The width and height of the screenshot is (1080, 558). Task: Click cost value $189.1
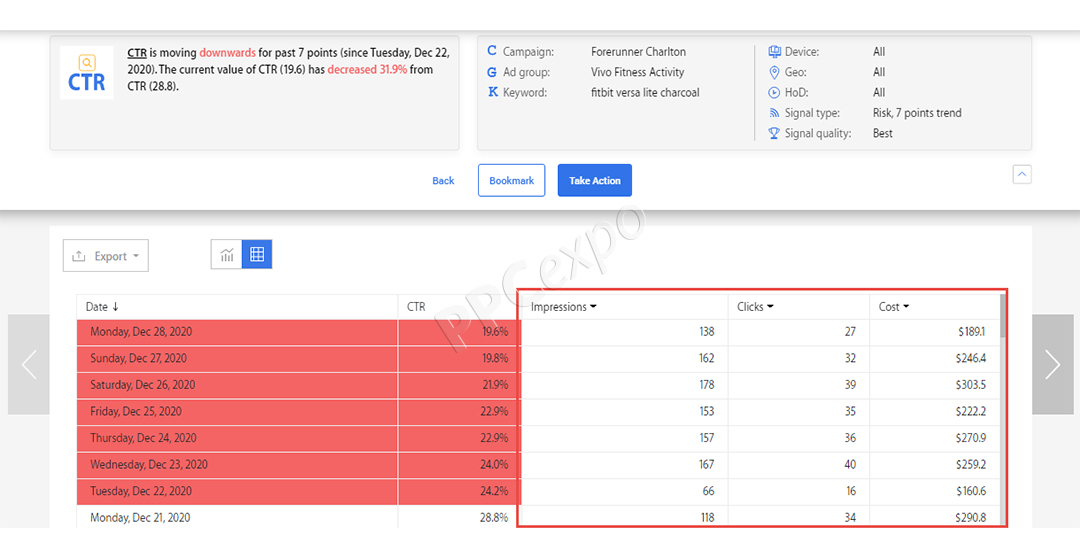point(972,332)
